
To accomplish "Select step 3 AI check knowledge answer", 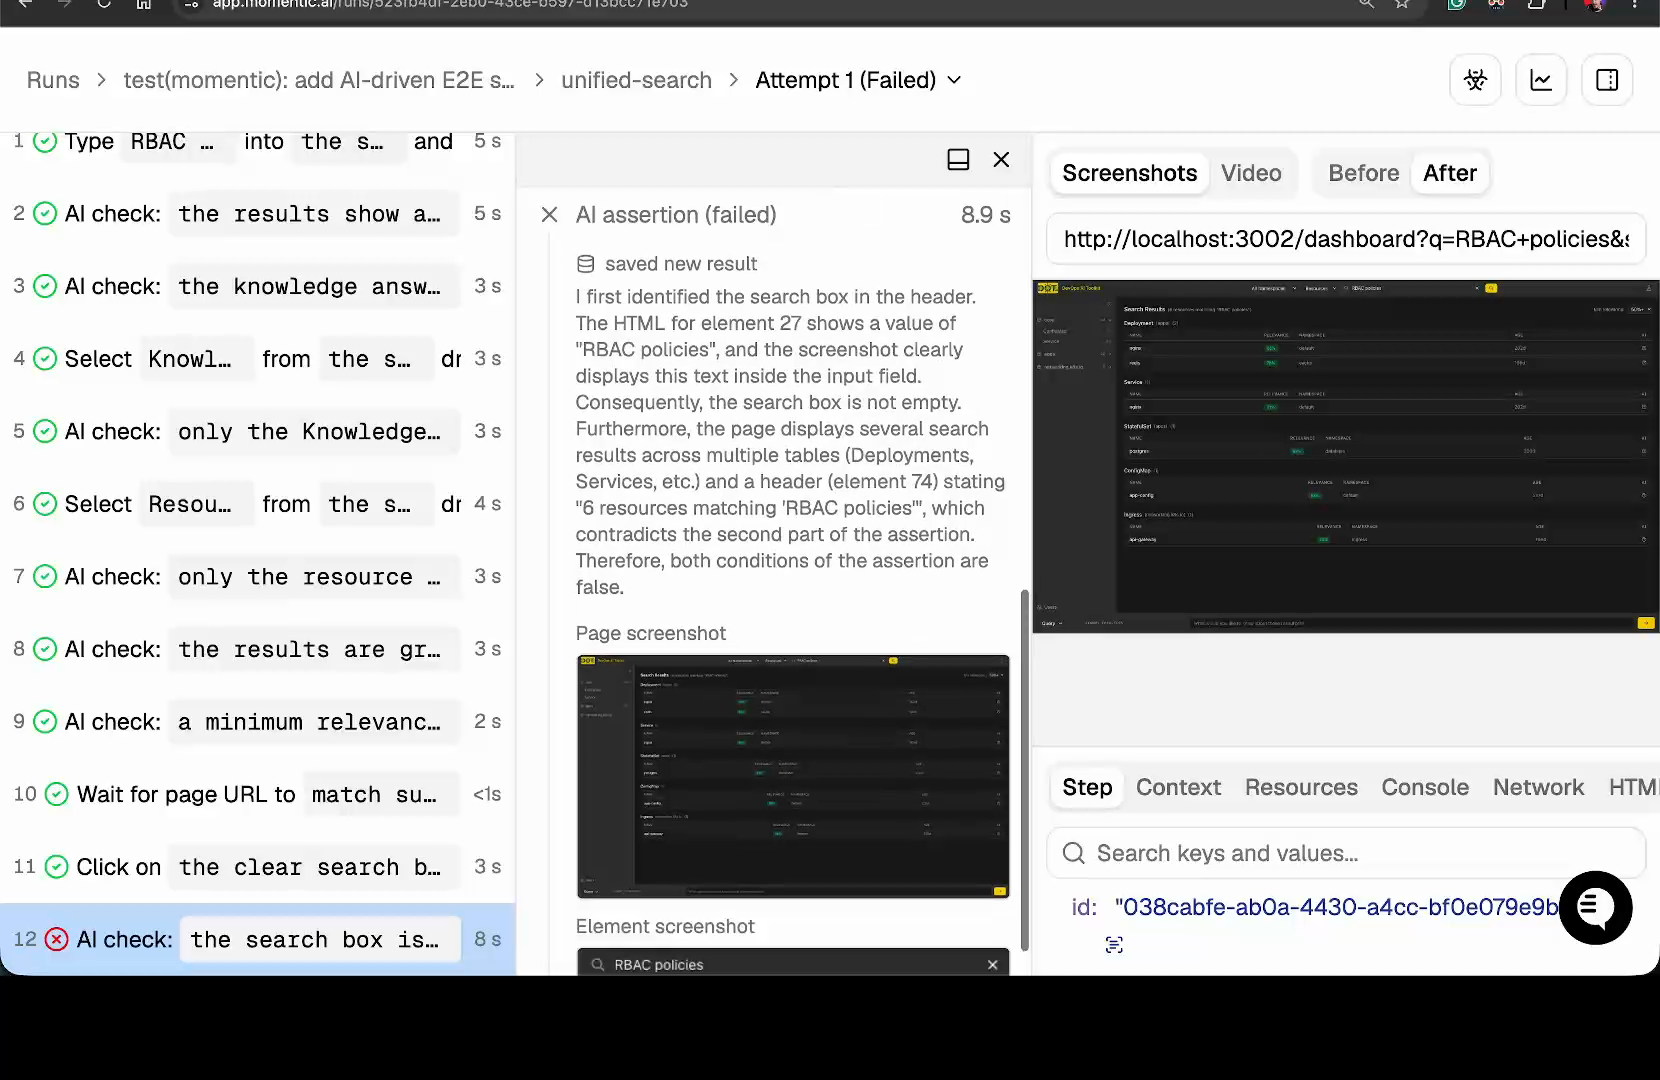I will (258, 287).
